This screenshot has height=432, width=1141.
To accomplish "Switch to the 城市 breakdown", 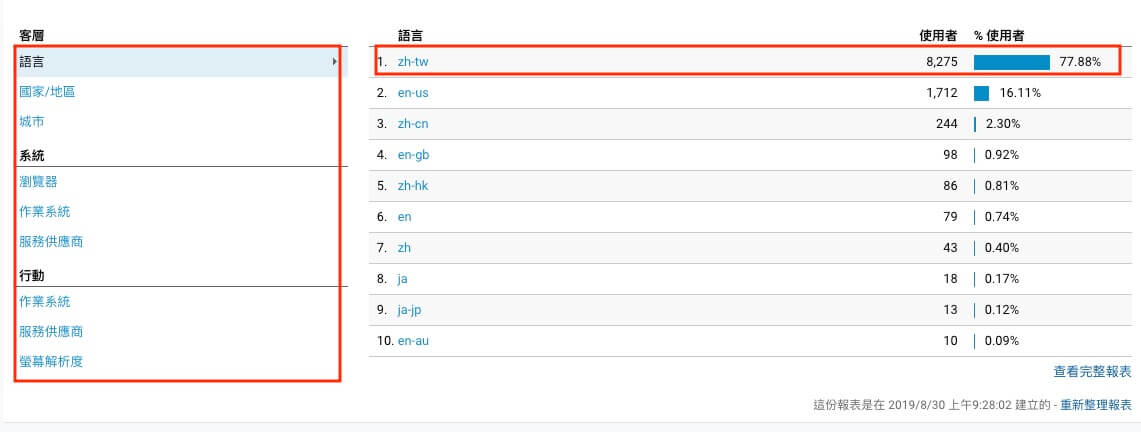I will (x=31, y=122).
